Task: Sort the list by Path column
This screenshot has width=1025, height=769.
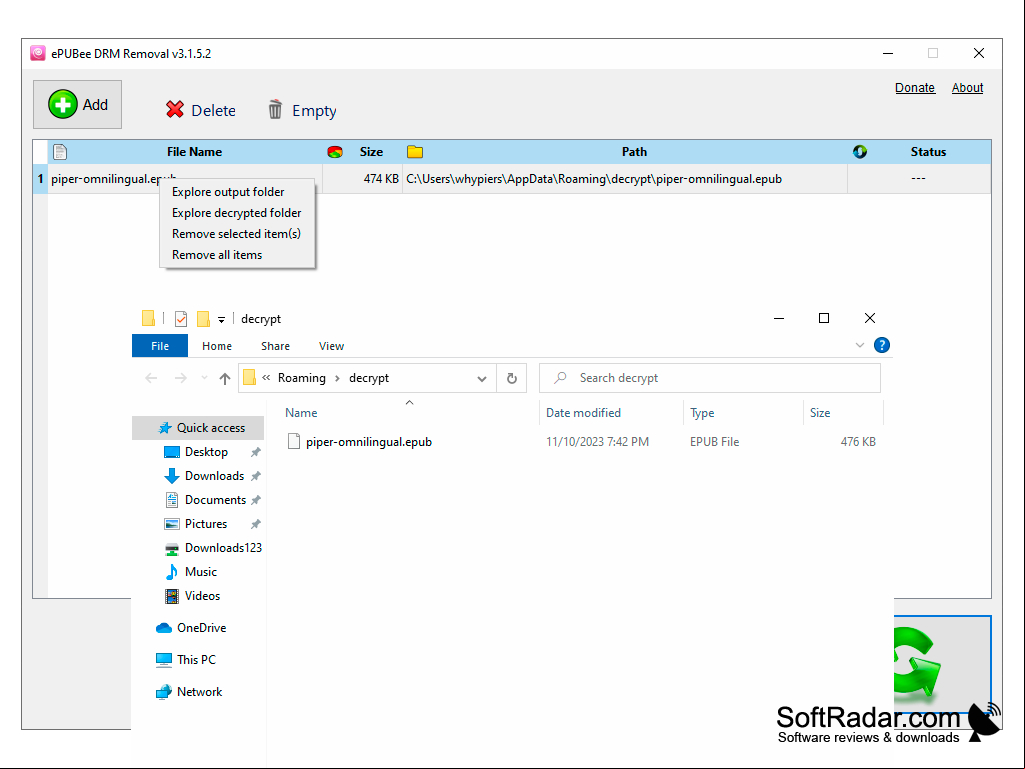Action: coord(634,152)
